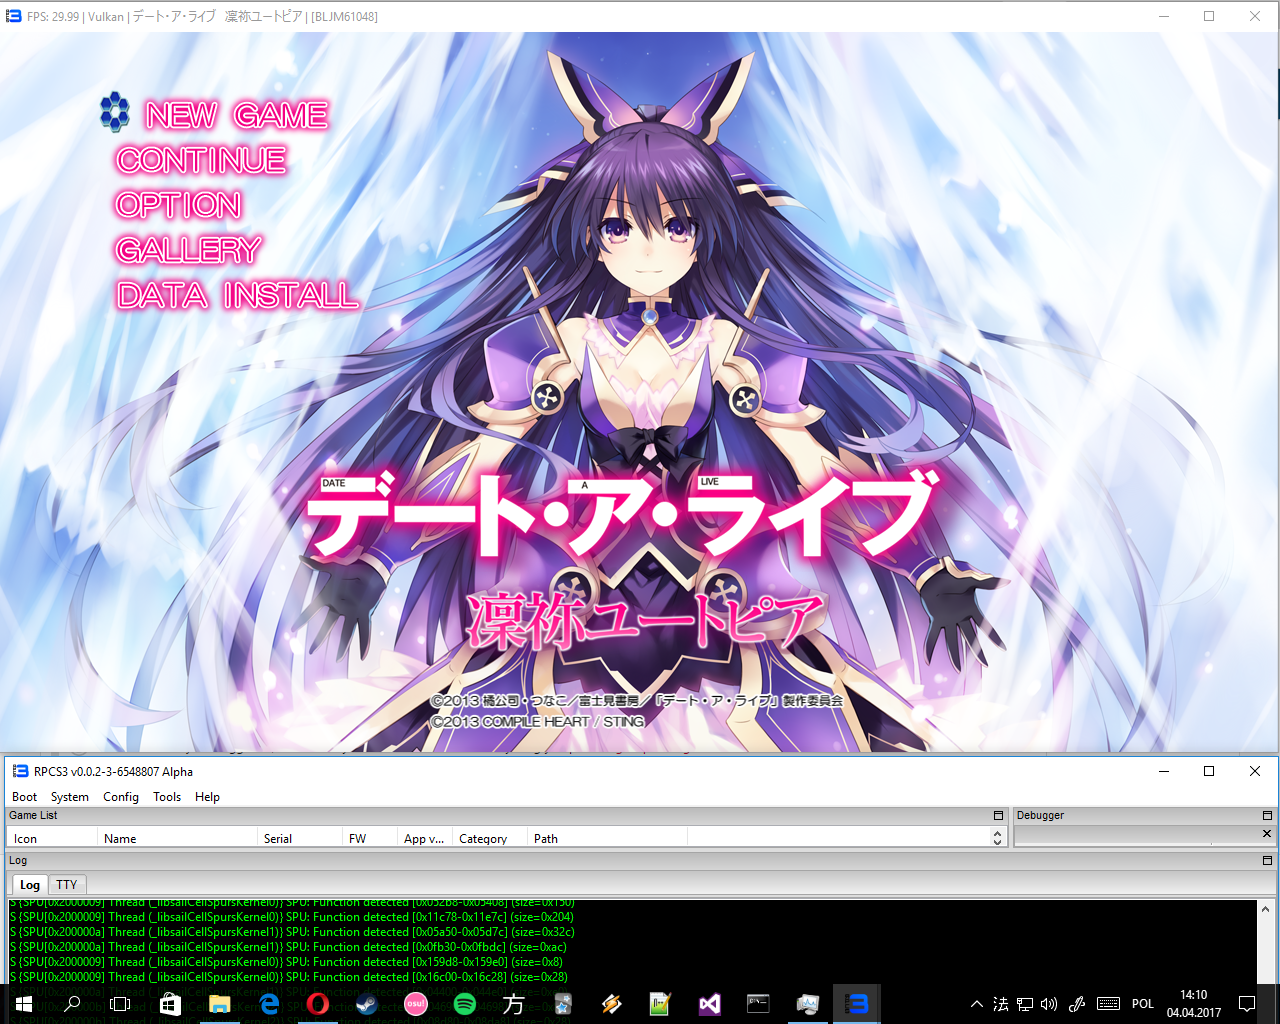Show hidden system tray icons

(976, 1004)
